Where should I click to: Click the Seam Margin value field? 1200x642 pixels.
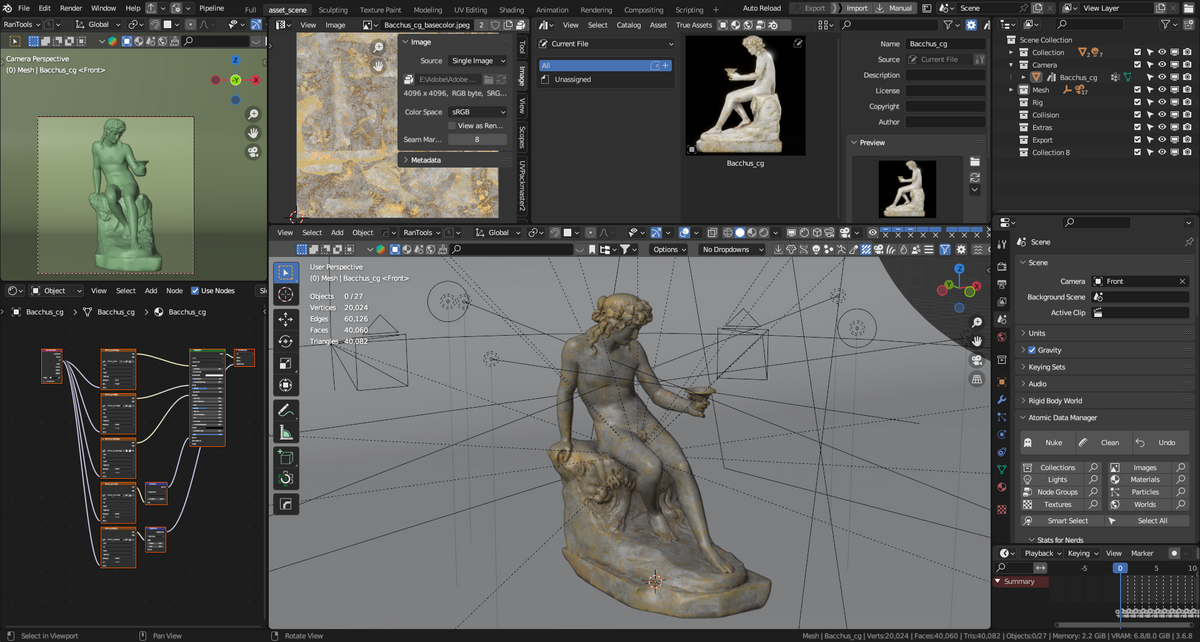click(x=477, y=140)
